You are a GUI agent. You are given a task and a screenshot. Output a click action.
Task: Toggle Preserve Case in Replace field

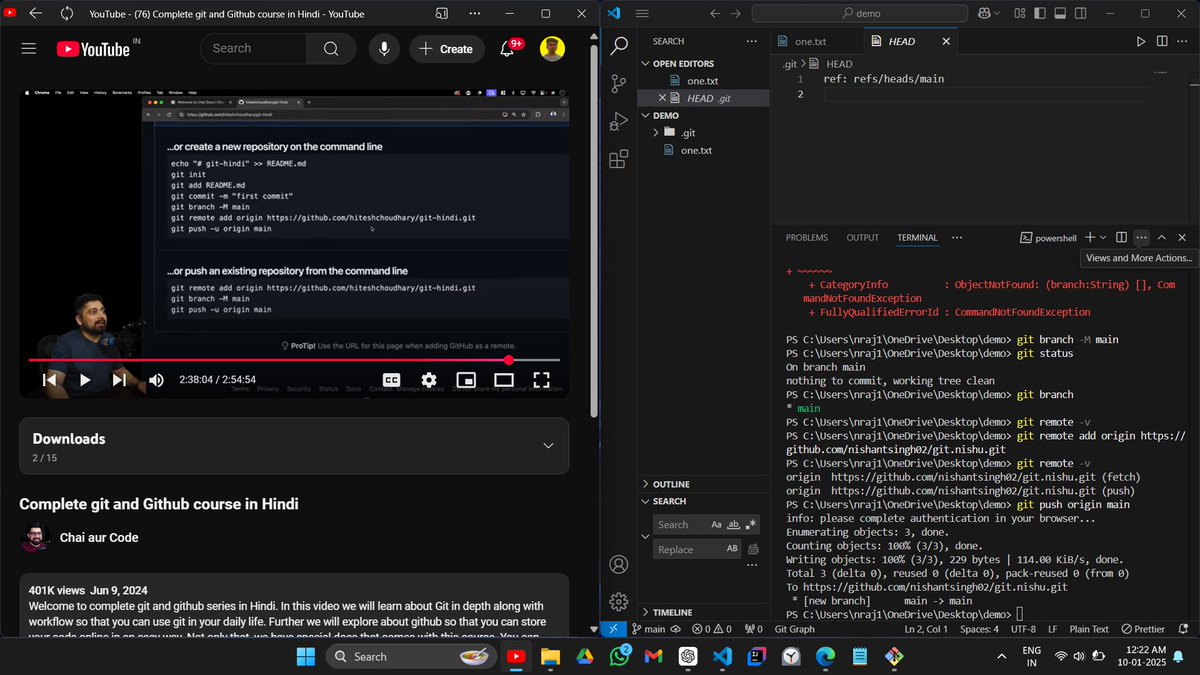pyautogui.click(x=732, y=549)
